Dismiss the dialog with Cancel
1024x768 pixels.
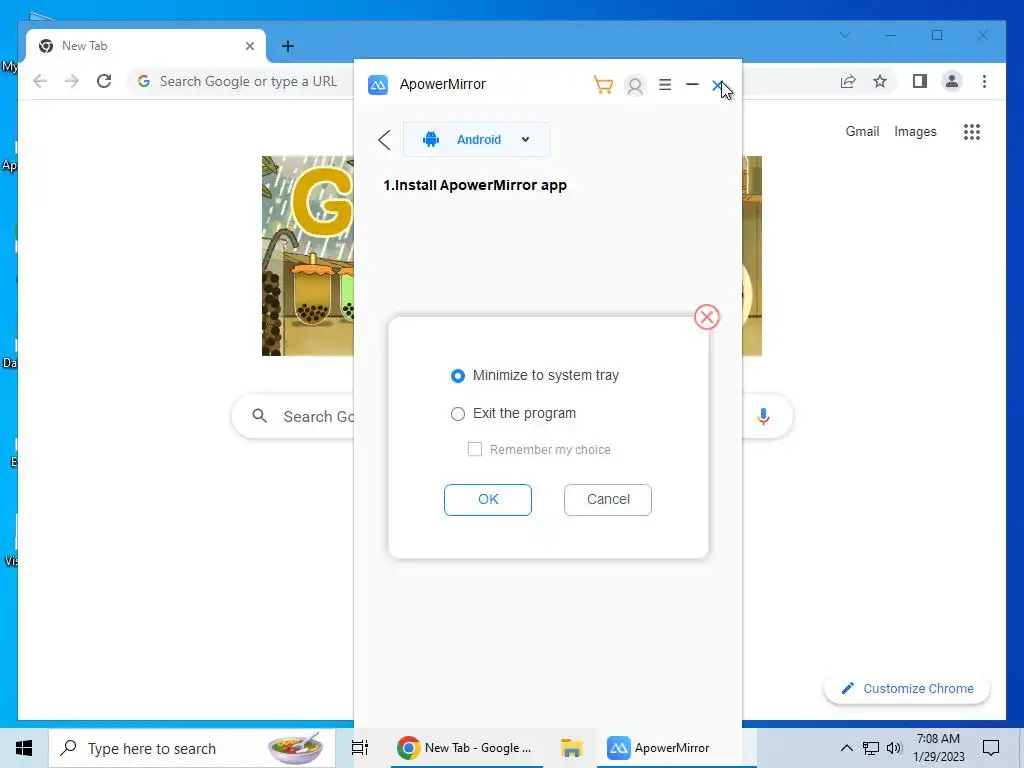point(607,500)
